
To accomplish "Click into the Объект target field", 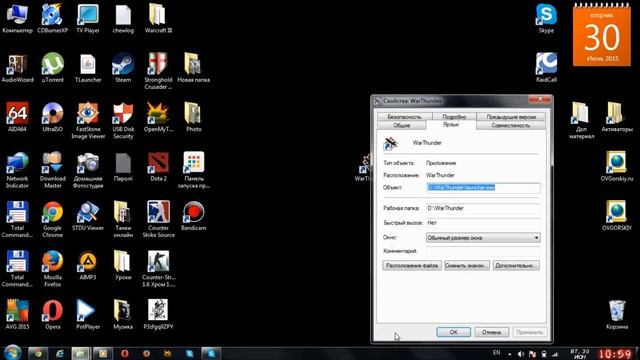I will point(483,188).
